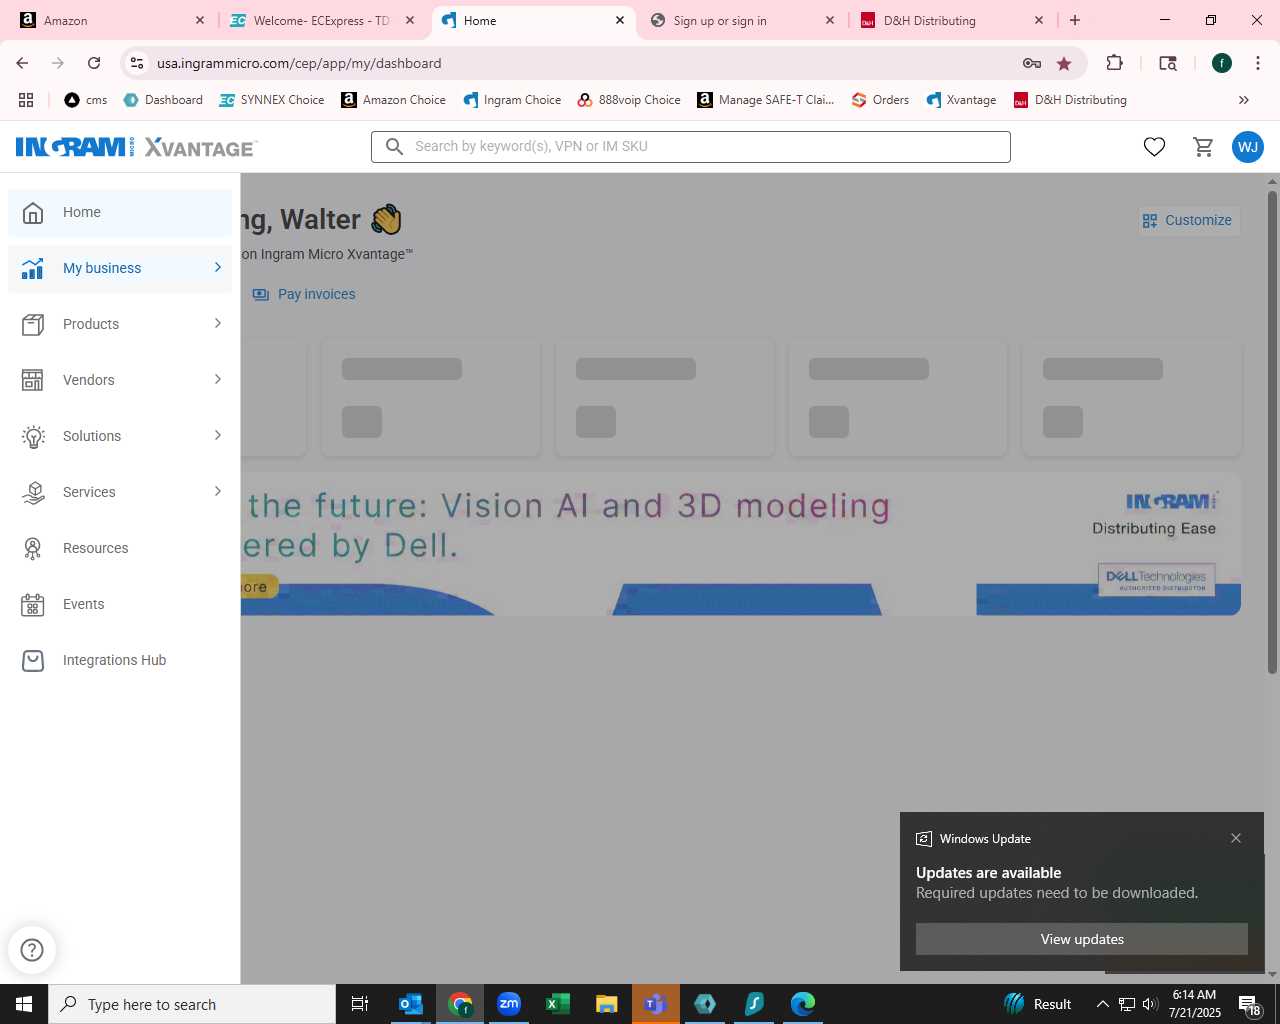Expand the Vendors submenu chevron
Viewport: 1280px width, 1024px height.
click(218, 379)
